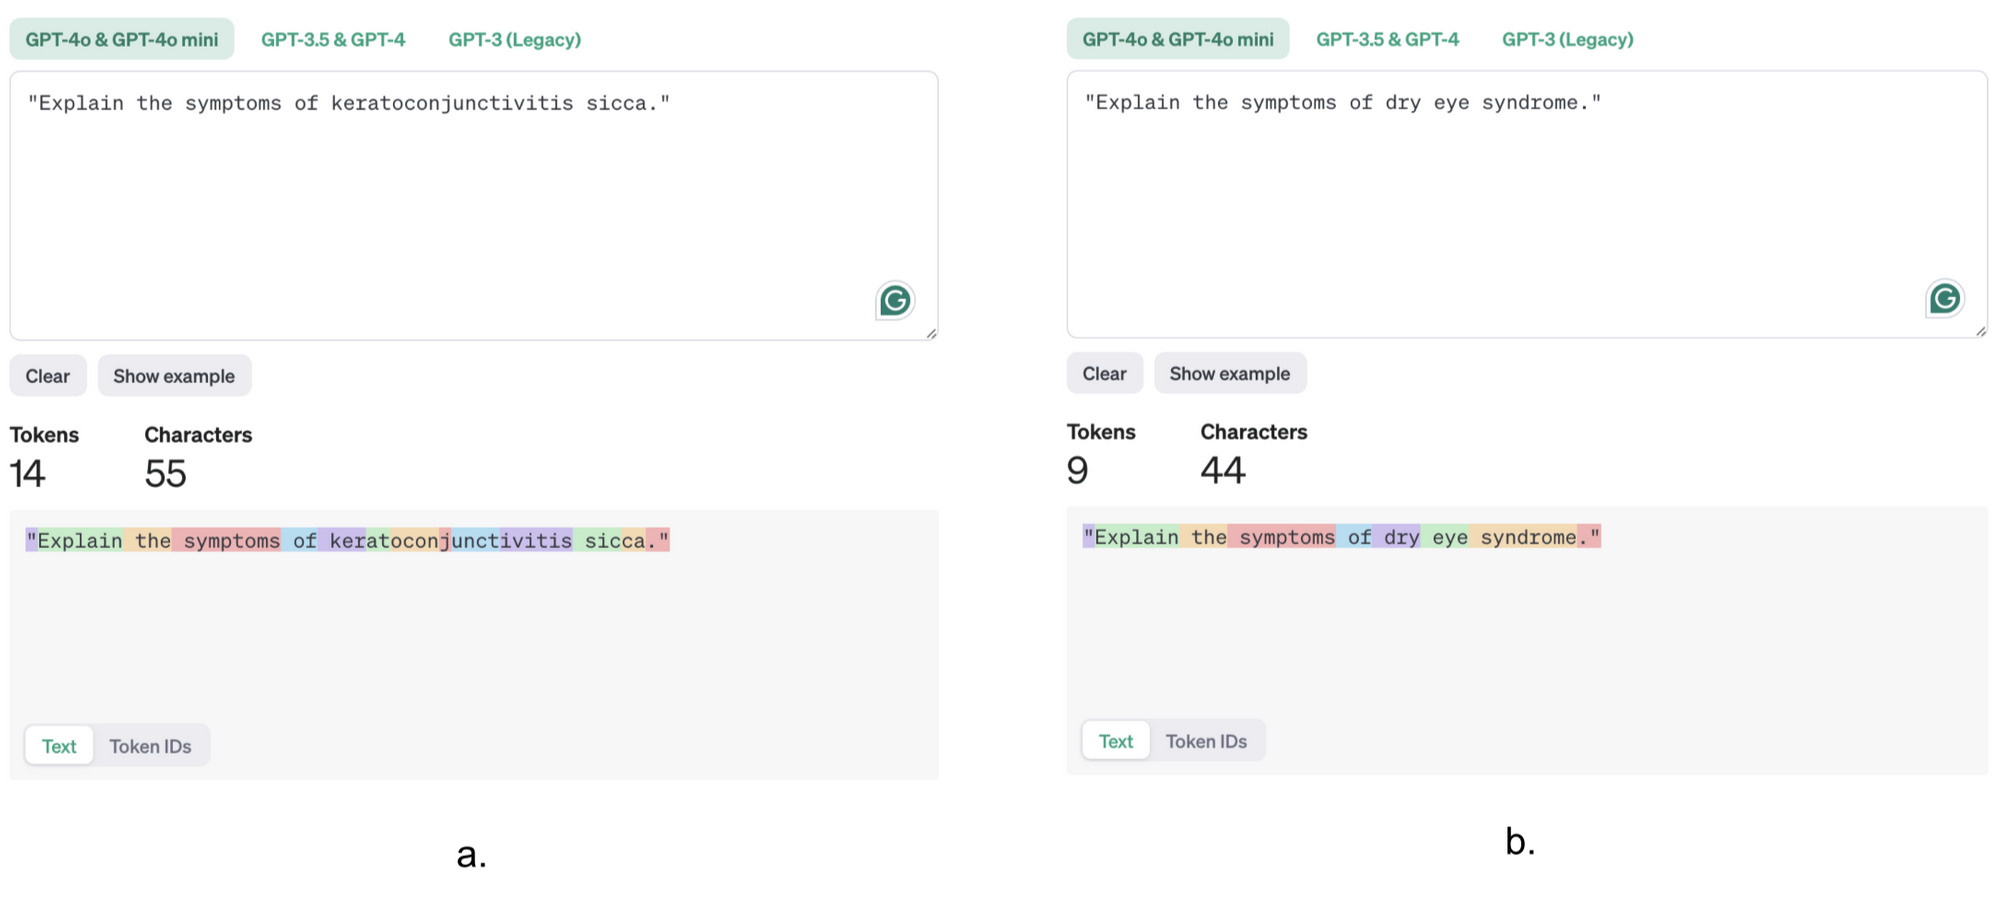Toggle Token IDs view in panel a

tap(150, 746)
